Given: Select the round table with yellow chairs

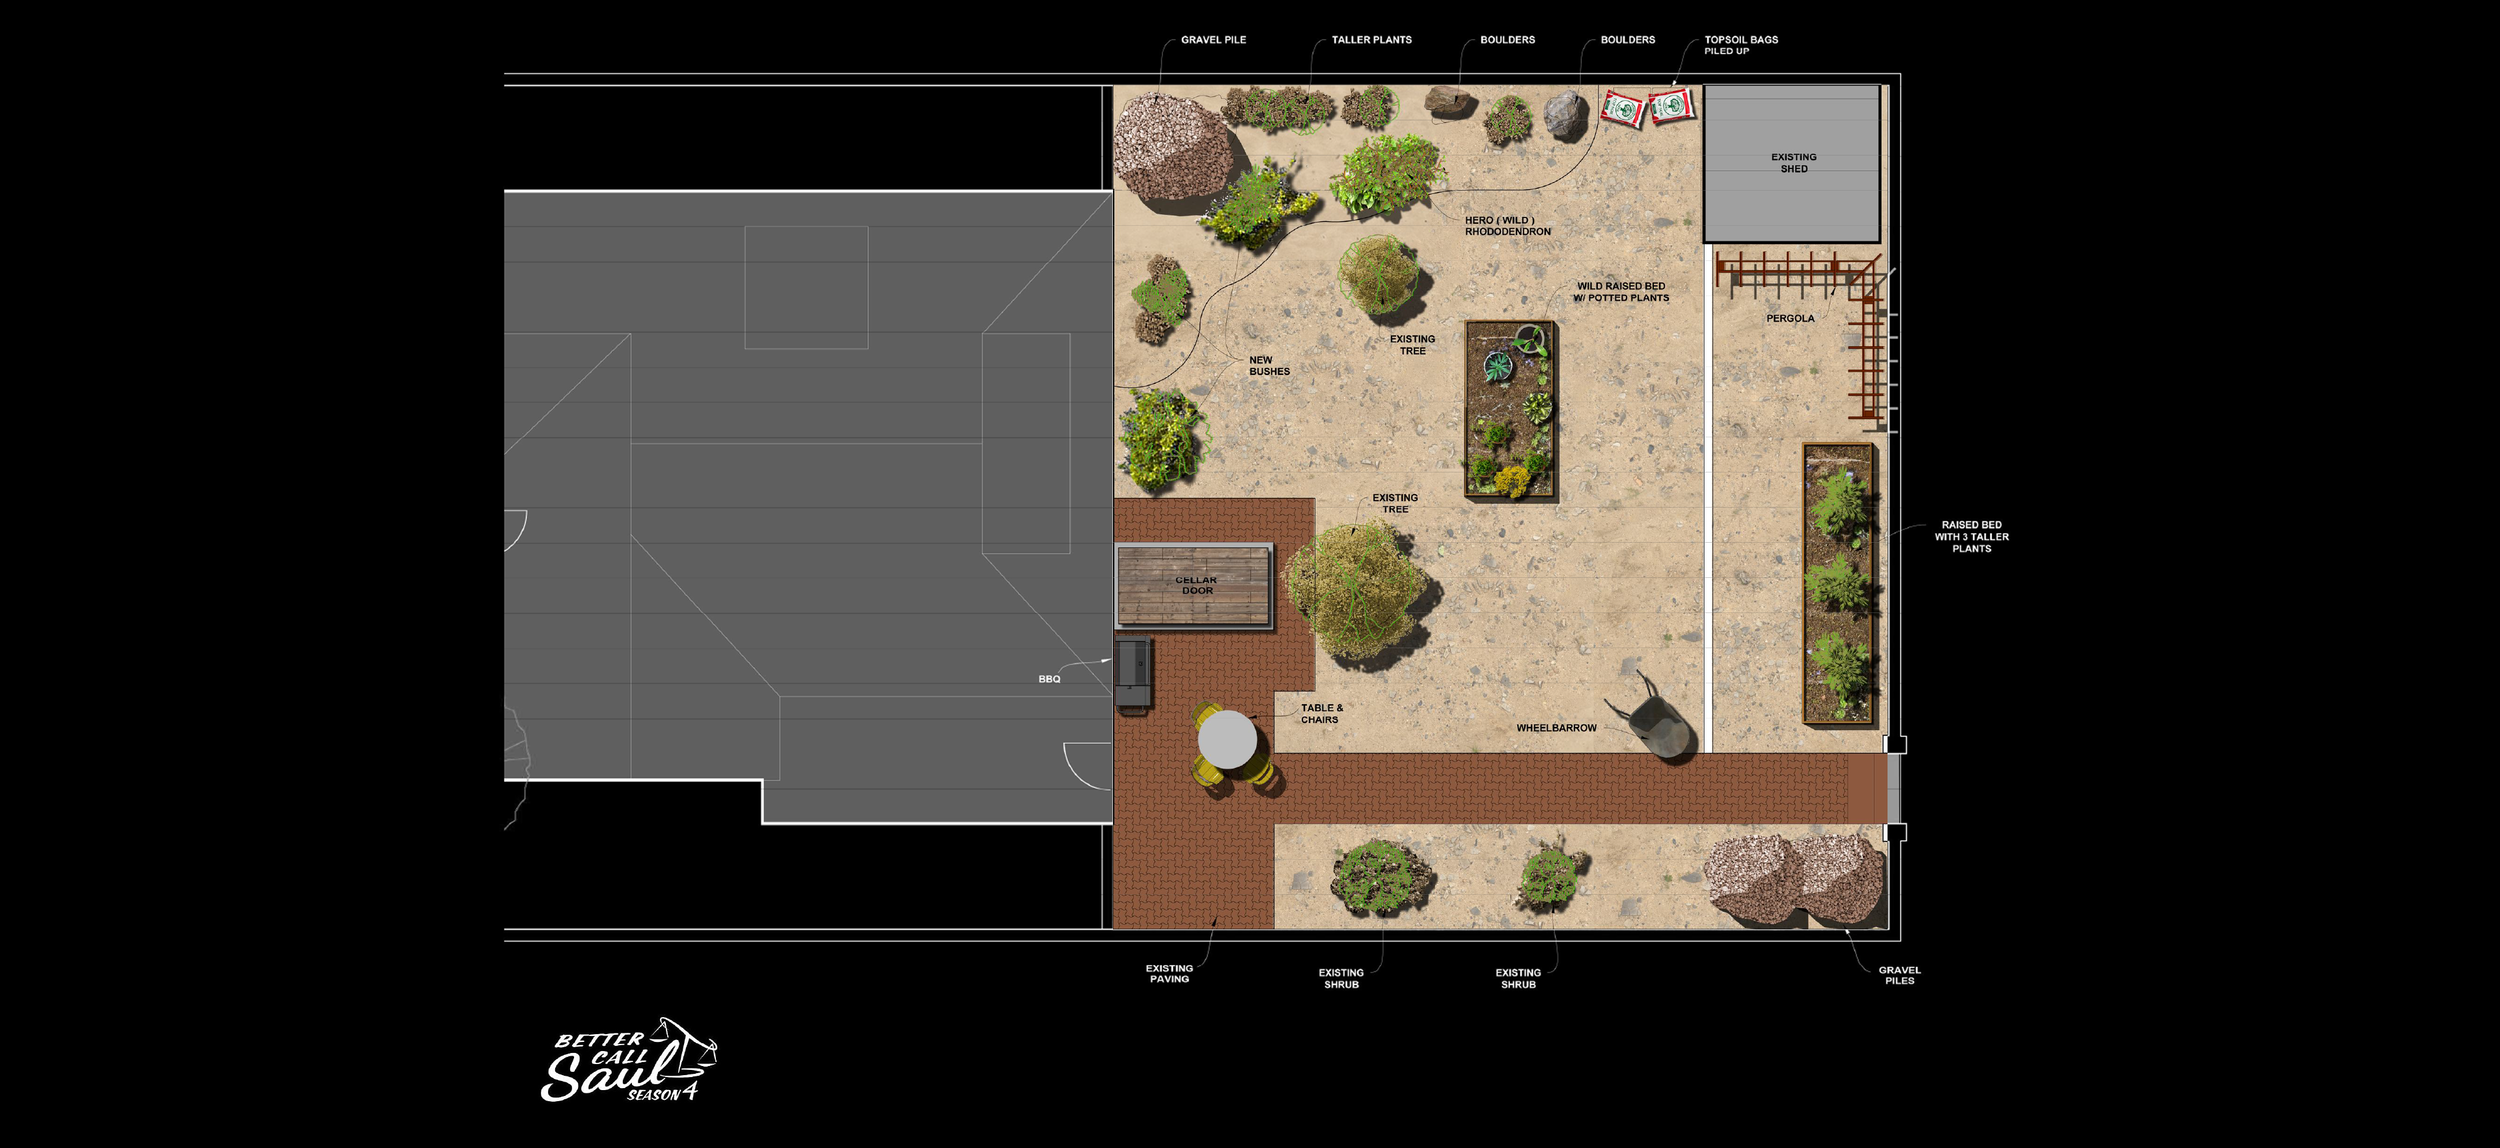Looking at the screenshot, I should (1228, 741).
